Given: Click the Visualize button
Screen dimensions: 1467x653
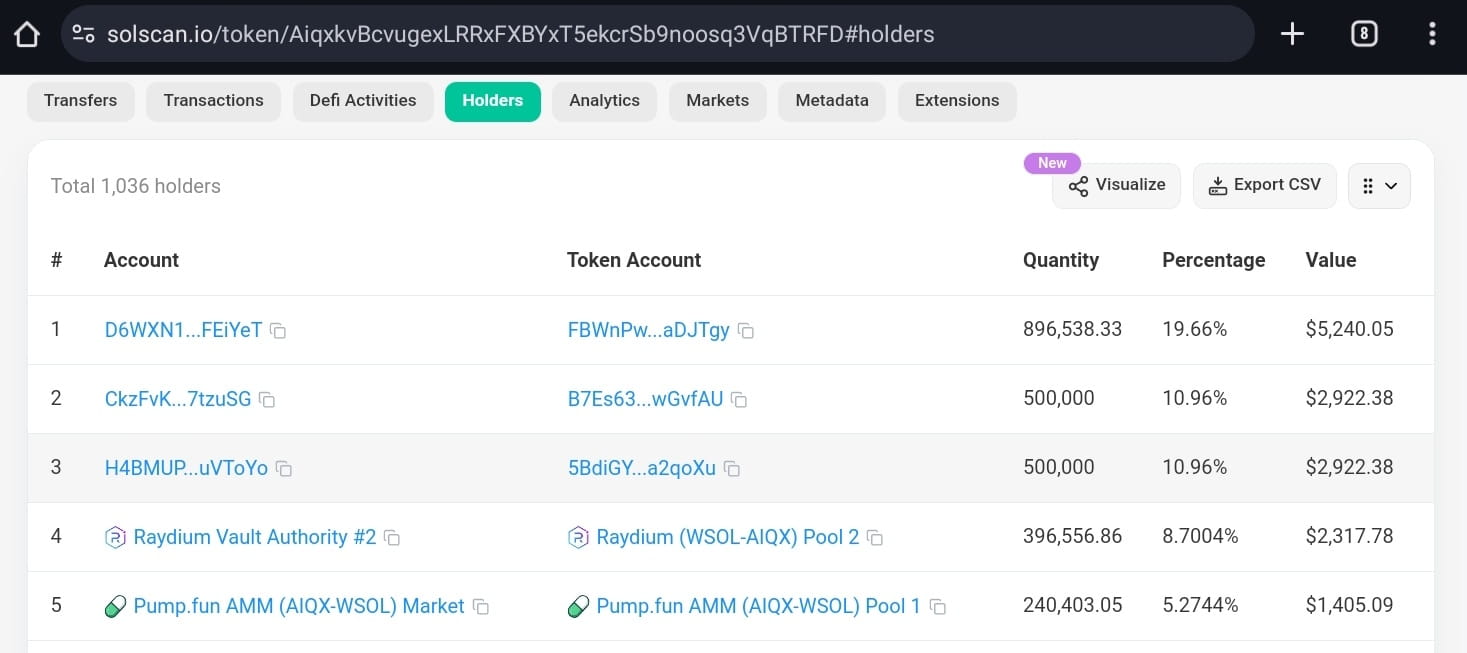Looking at the screenshot, I should pyautogui.click(x=1116, y=186).
